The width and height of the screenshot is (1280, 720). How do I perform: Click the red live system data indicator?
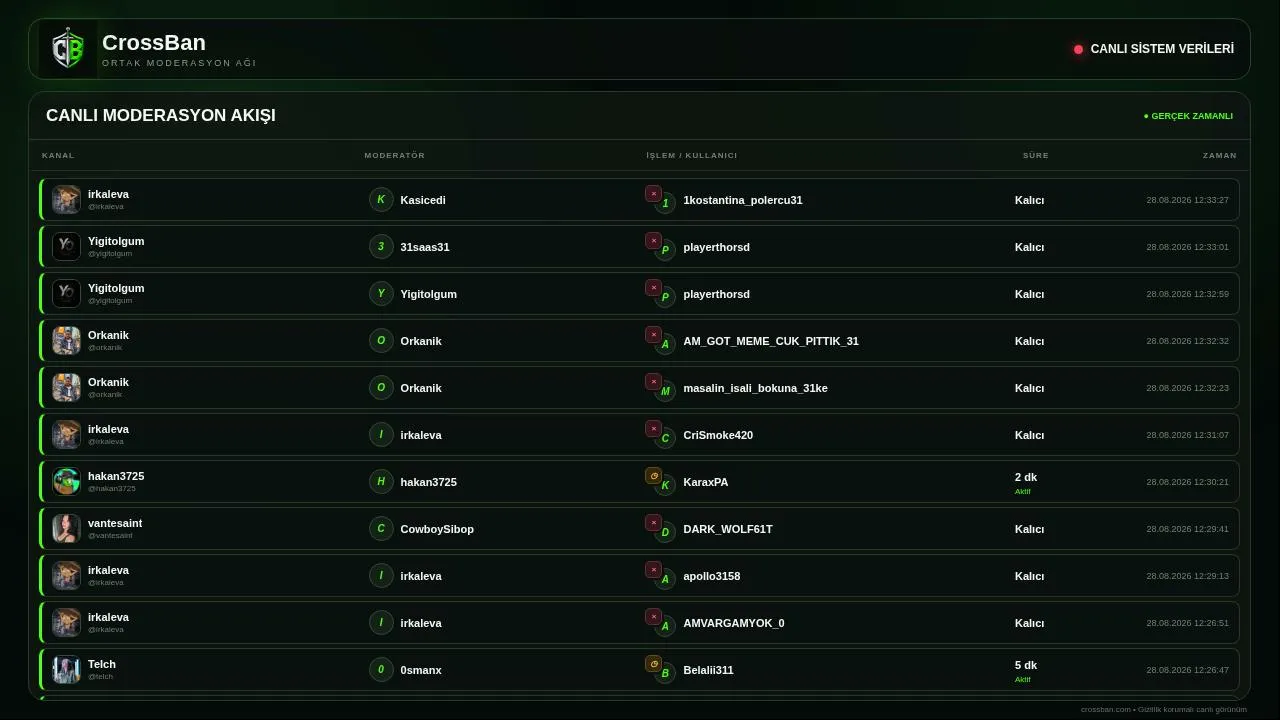pyautogui.click(x=1078, y=49)
